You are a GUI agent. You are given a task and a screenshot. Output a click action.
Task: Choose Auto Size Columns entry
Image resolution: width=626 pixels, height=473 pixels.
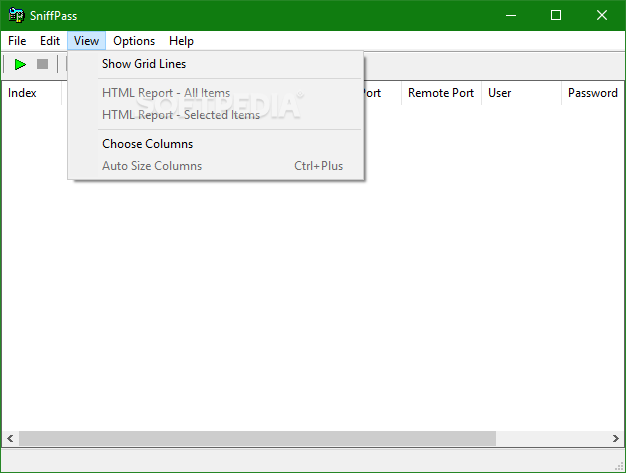tap(216, 166)
